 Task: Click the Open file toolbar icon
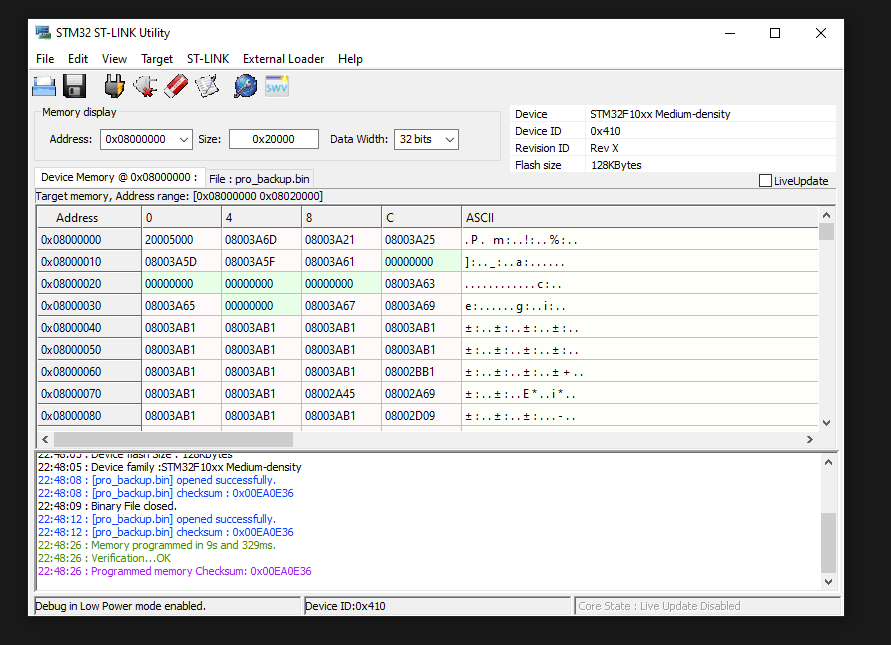pyautogui.click(x=44, y=86)
